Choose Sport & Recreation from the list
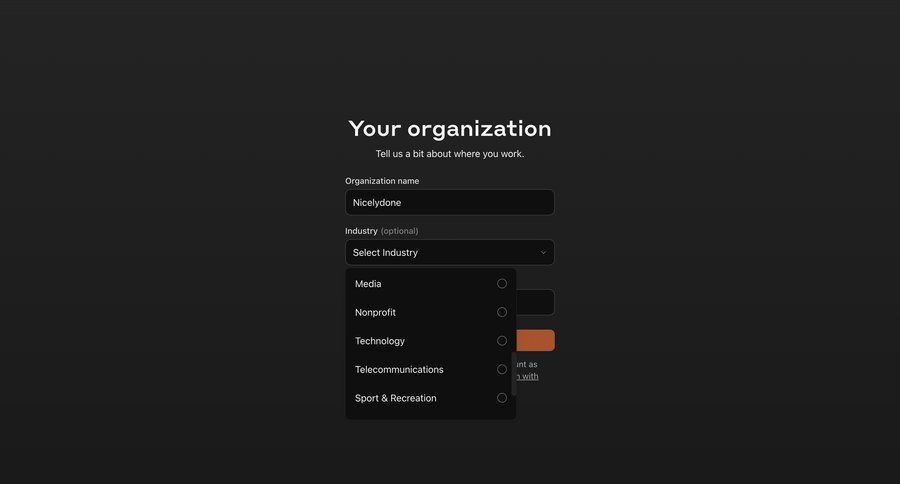This screenshot has height=484, width=900. point(430,398)
